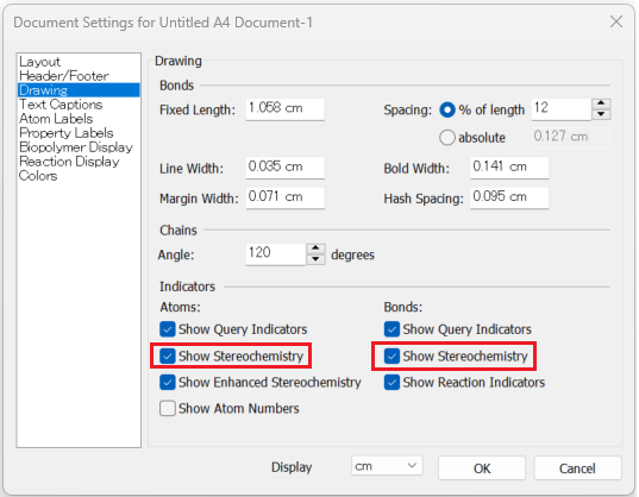Decrease spacing percentage with down arrow

[601, 114]
